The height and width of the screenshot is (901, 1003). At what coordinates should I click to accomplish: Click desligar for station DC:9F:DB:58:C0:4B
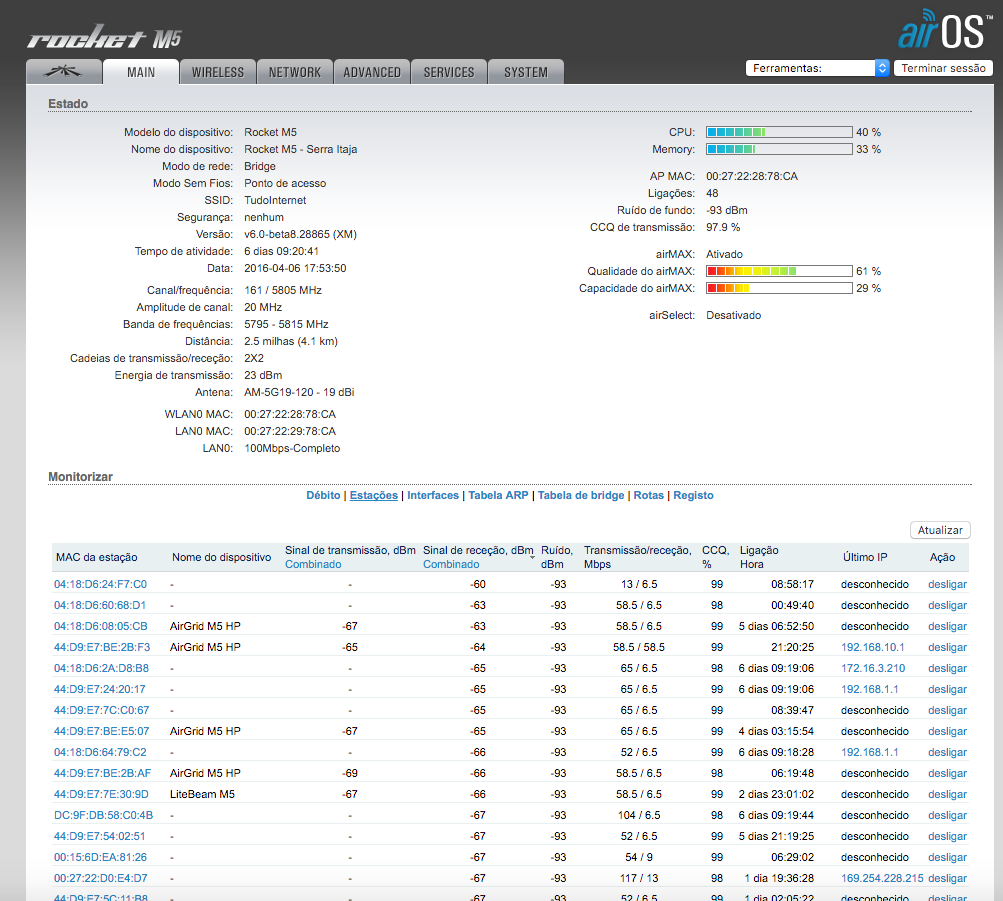tap(947, 815)
